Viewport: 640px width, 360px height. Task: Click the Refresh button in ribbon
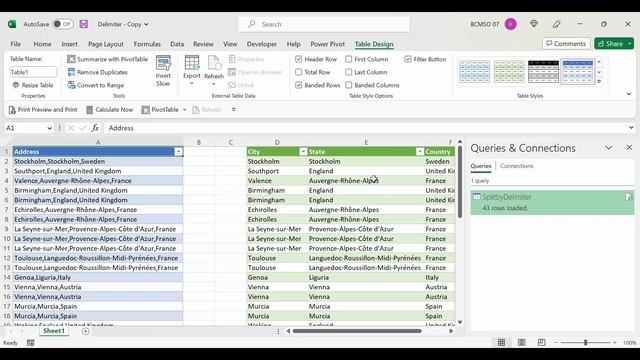(x=214, y=71)
